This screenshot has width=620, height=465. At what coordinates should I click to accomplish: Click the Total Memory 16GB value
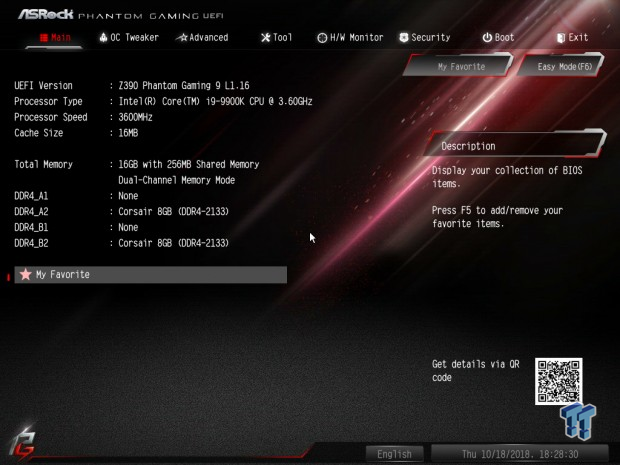(x=189, y=164)
